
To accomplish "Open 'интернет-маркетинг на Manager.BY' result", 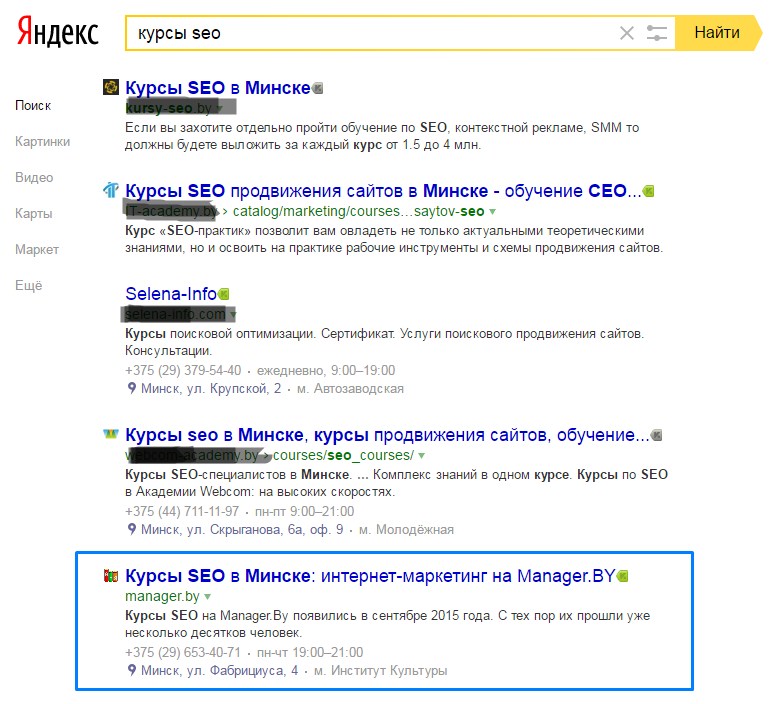I will coord(370,576).
